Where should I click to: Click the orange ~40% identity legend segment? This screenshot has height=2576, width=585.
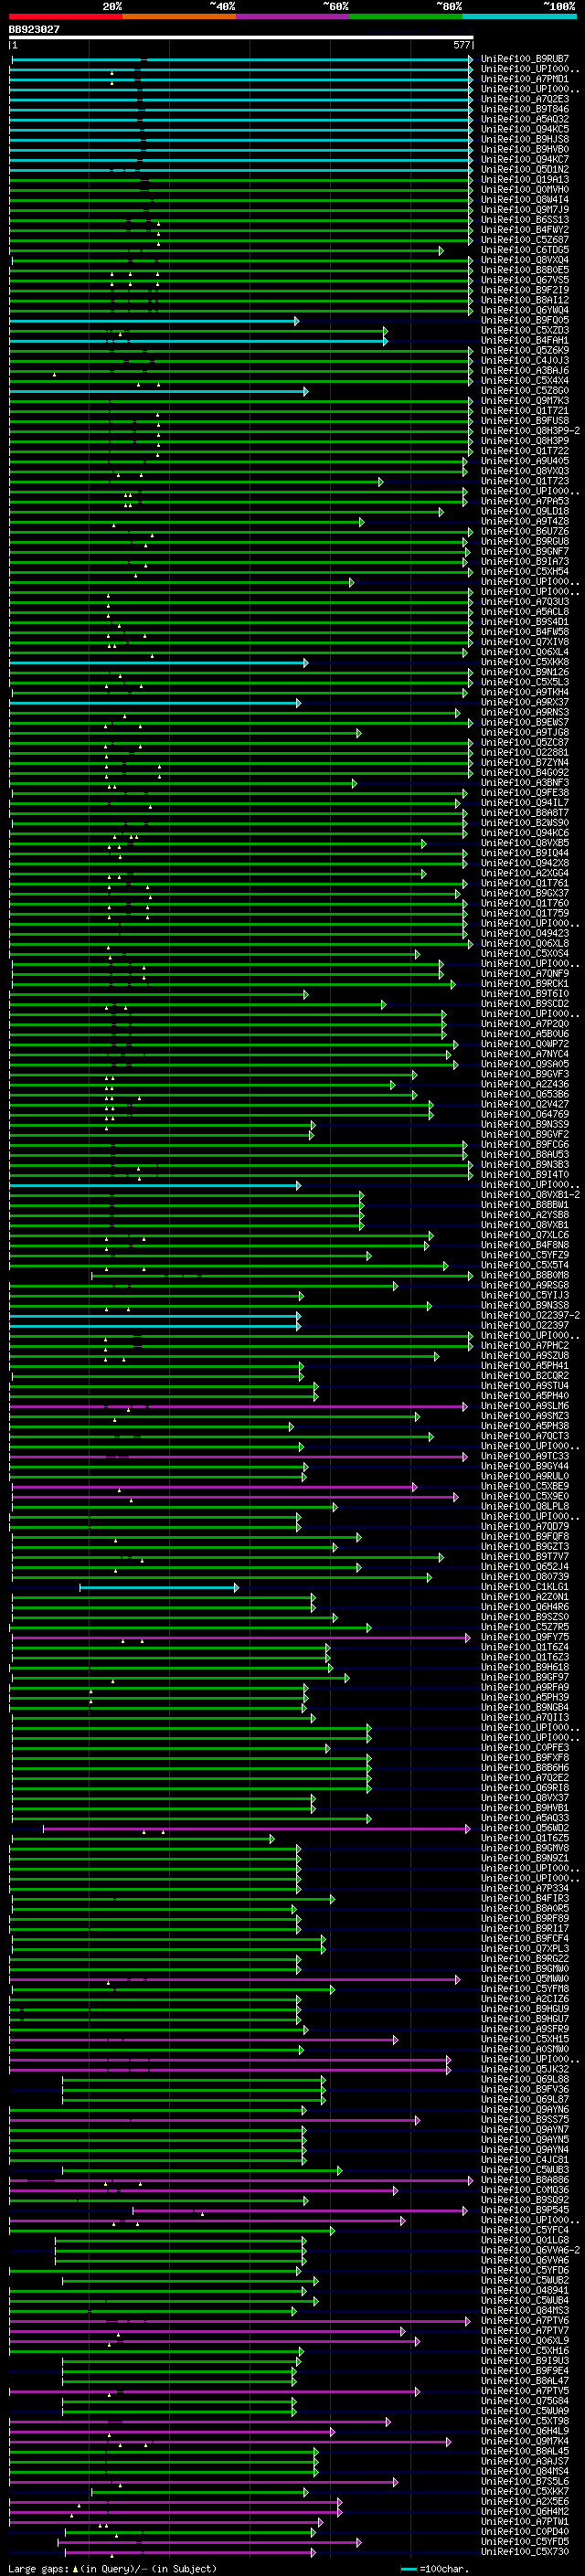pos(179,16)
